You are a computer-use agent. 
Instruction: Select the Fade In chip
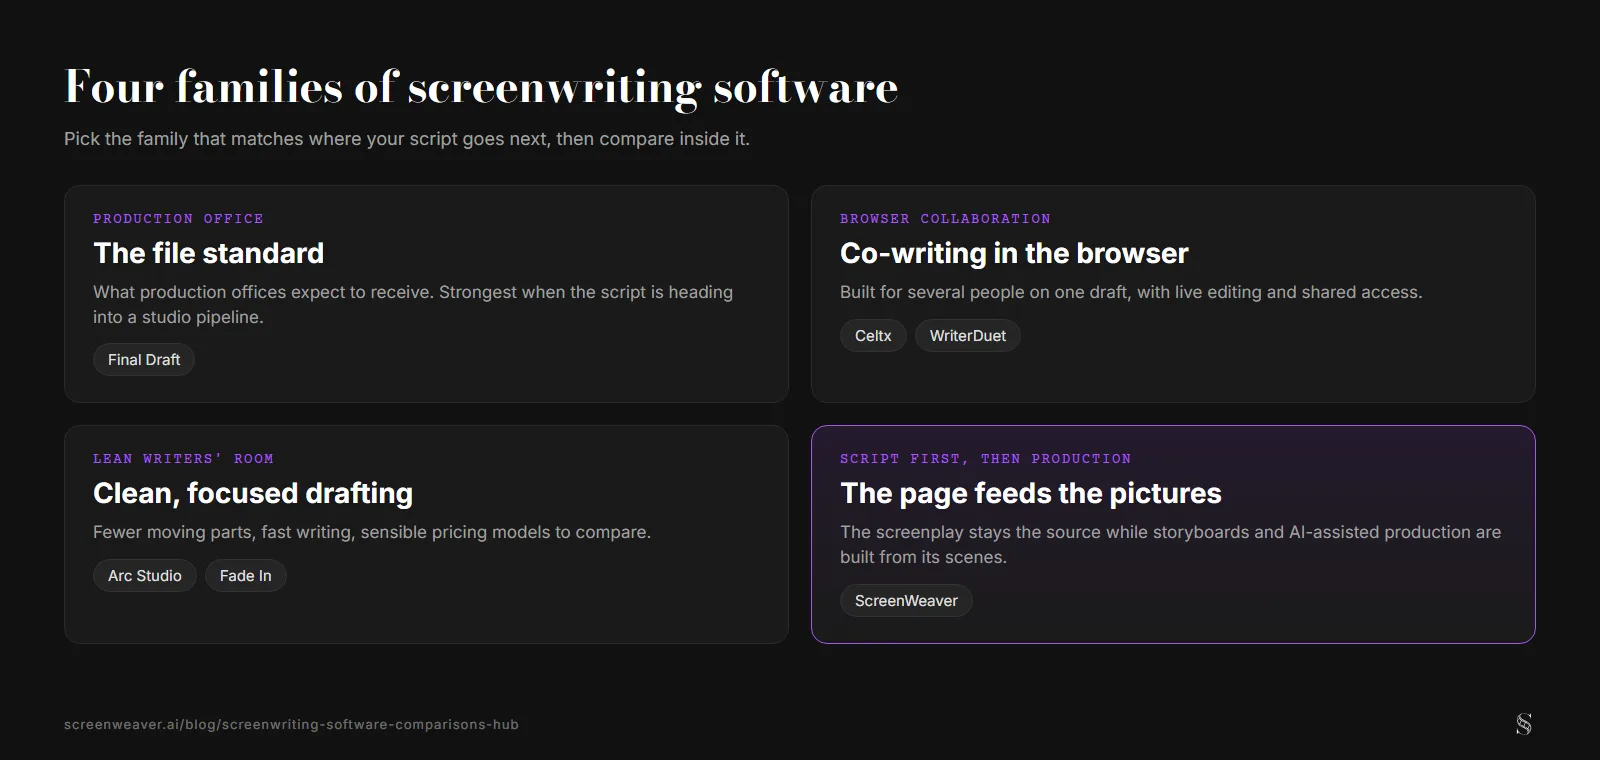(246, 576)
